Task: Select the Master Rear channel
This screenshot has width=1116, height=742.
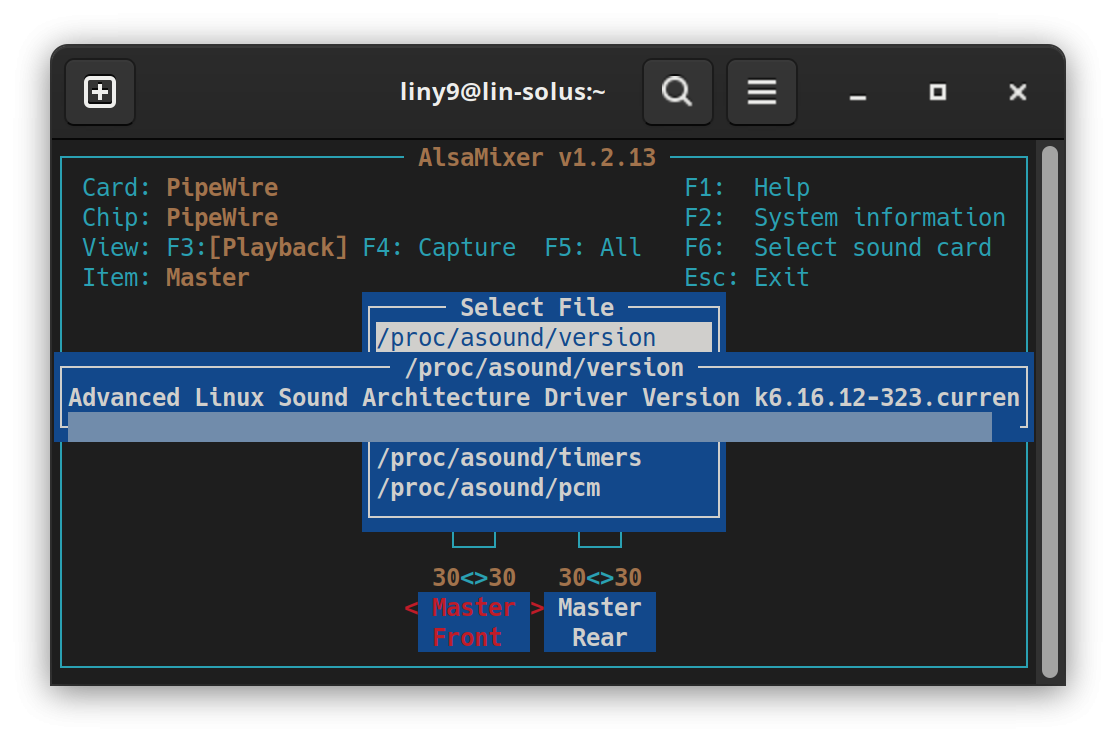Action: (599, 622)
